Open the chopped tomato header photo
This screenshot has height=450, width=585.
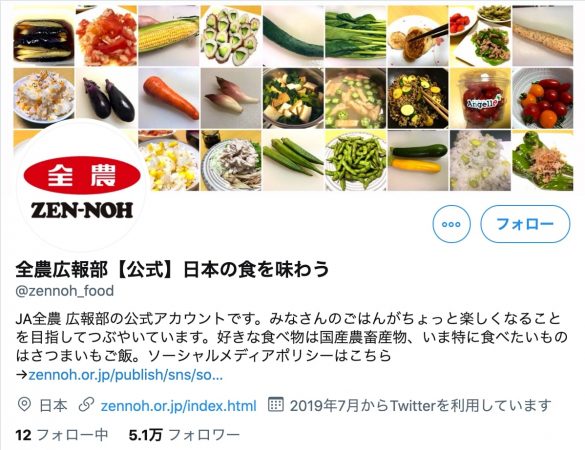point(106,36)
